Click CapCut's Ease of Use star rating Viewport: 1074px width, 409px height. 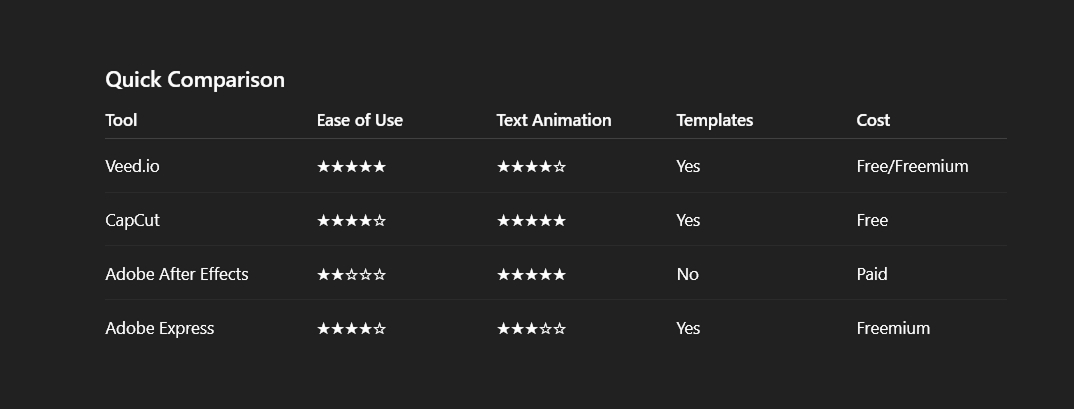(x=351, y=220)
